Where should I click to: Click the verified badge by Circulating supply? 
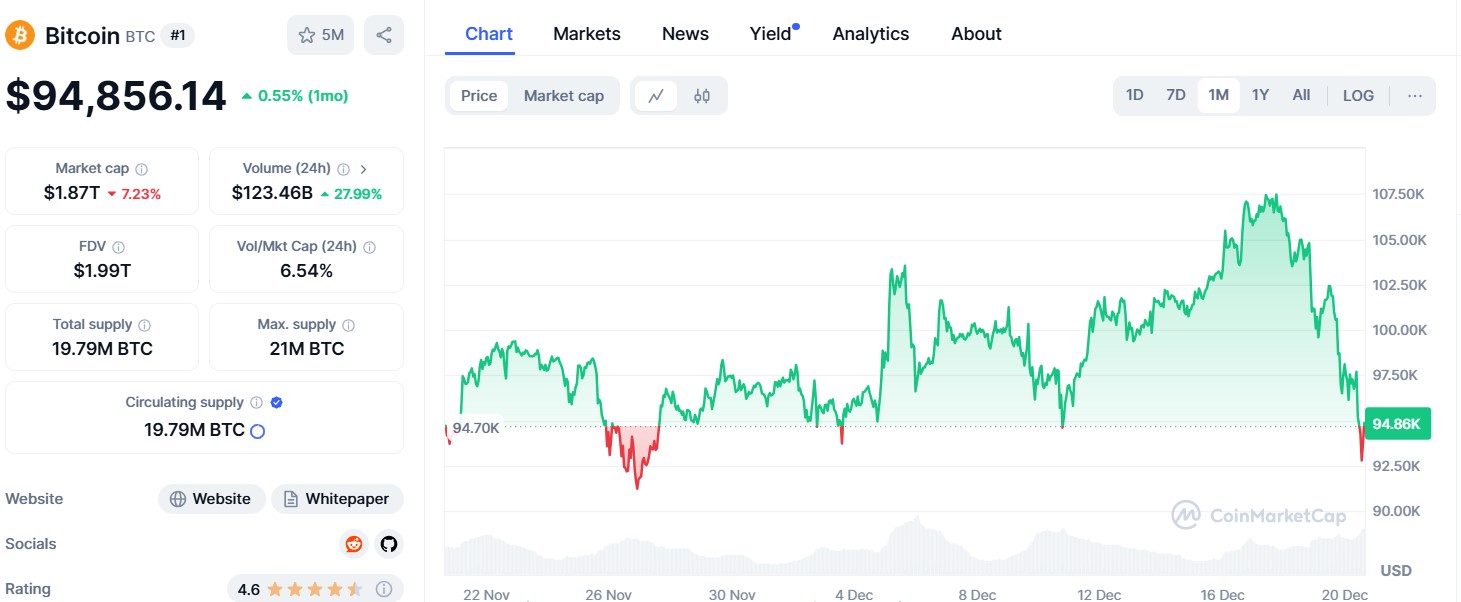(277, 402)
